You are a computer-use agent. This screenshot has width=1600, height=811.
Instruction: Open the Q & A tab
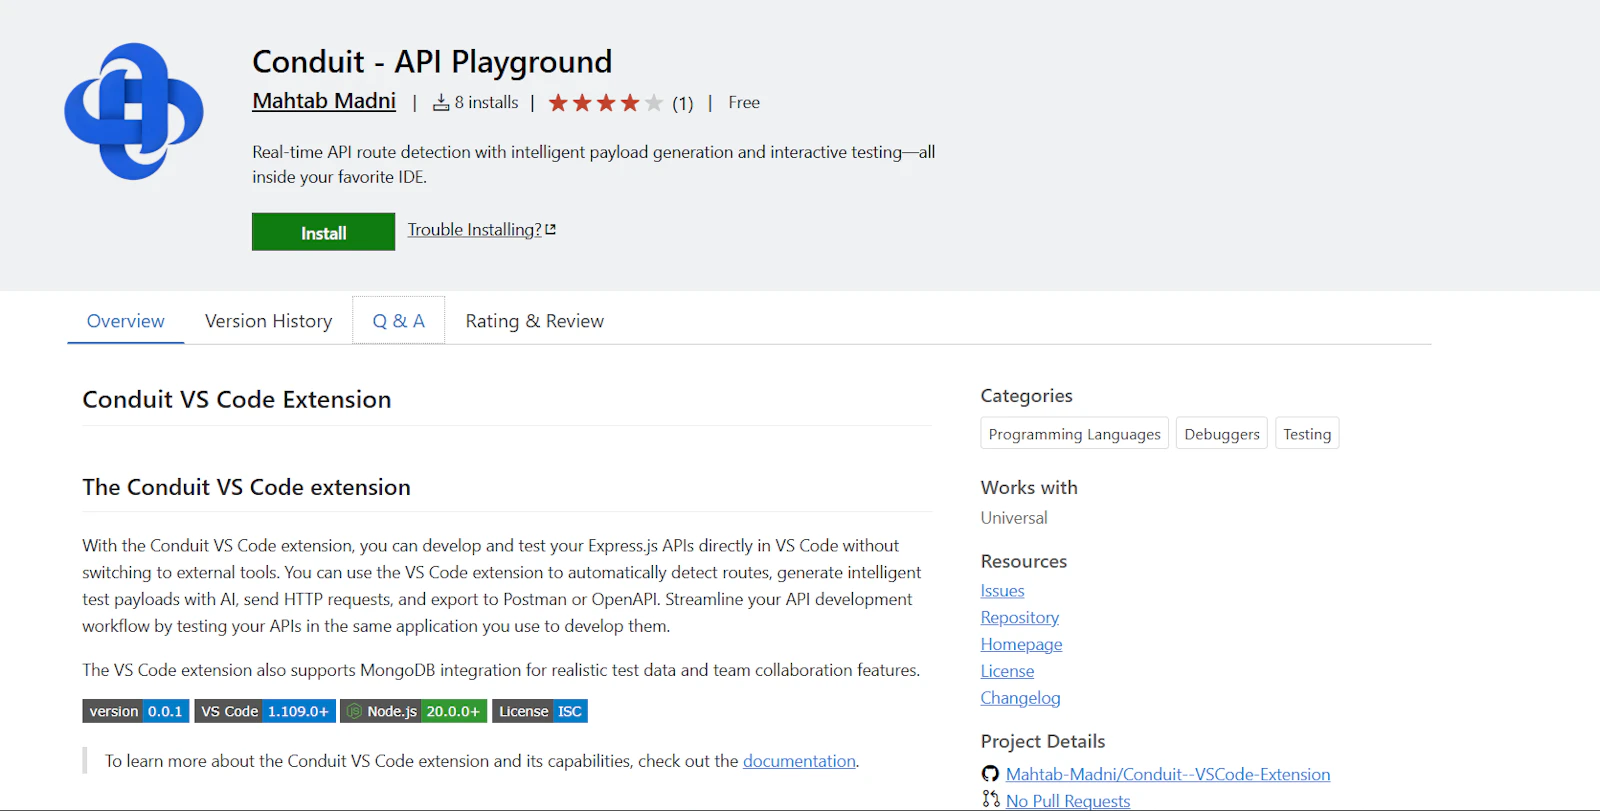point(399,321)
